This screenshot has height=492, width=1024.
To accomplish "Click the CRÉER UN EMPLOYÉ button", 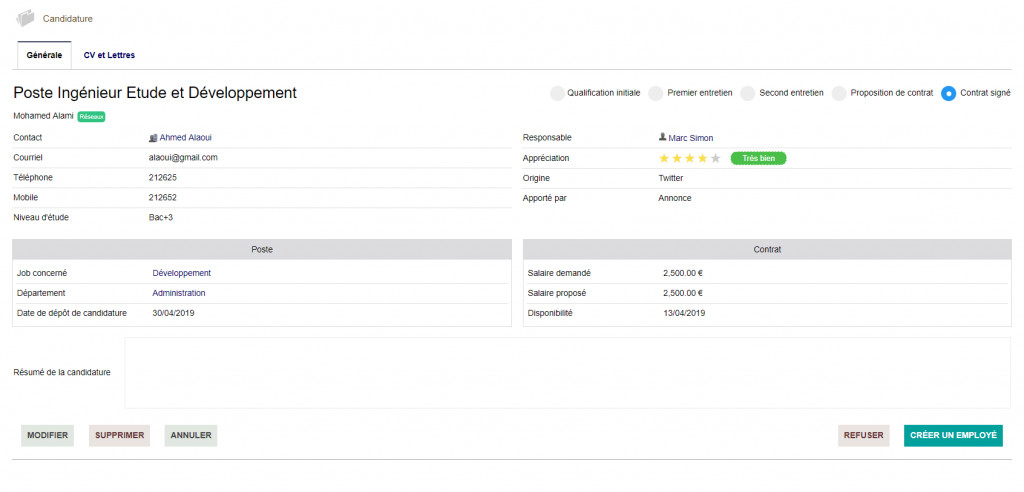I will coord(952,435).
